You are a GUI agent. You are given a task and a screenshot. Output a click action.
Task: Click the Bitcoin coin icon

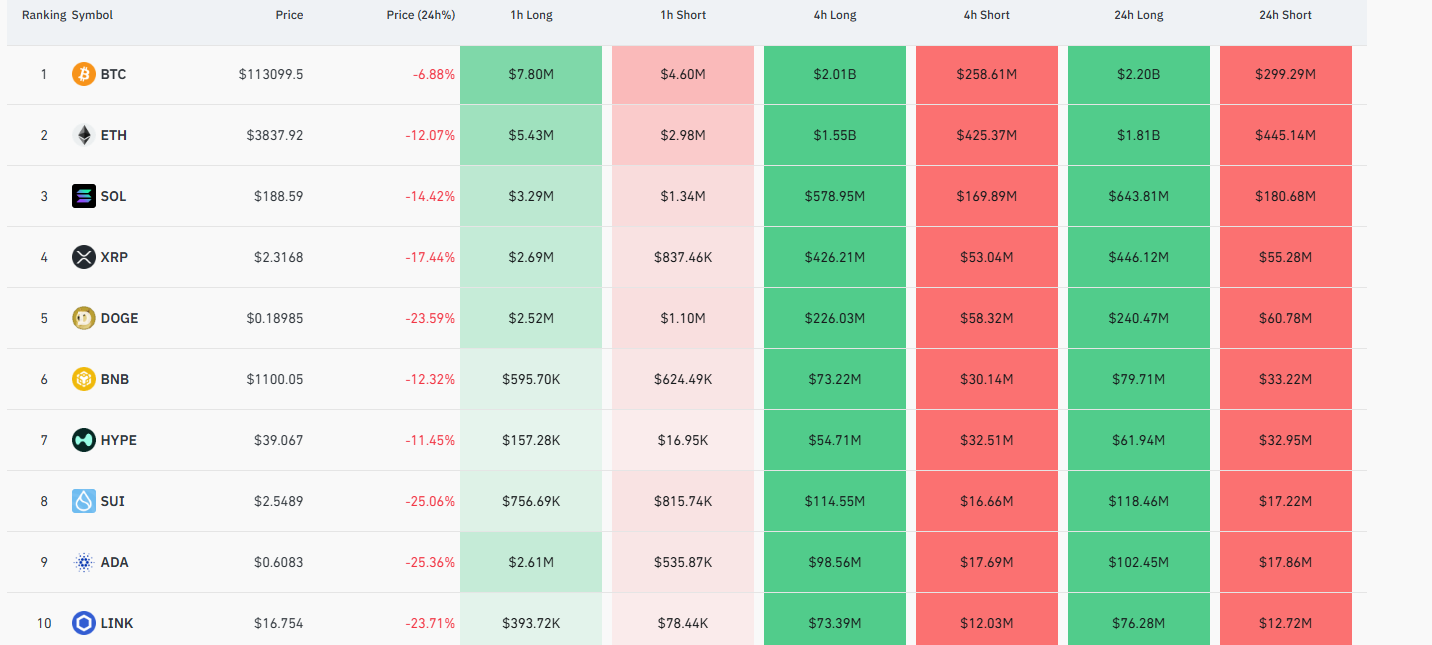coord(84,74)
